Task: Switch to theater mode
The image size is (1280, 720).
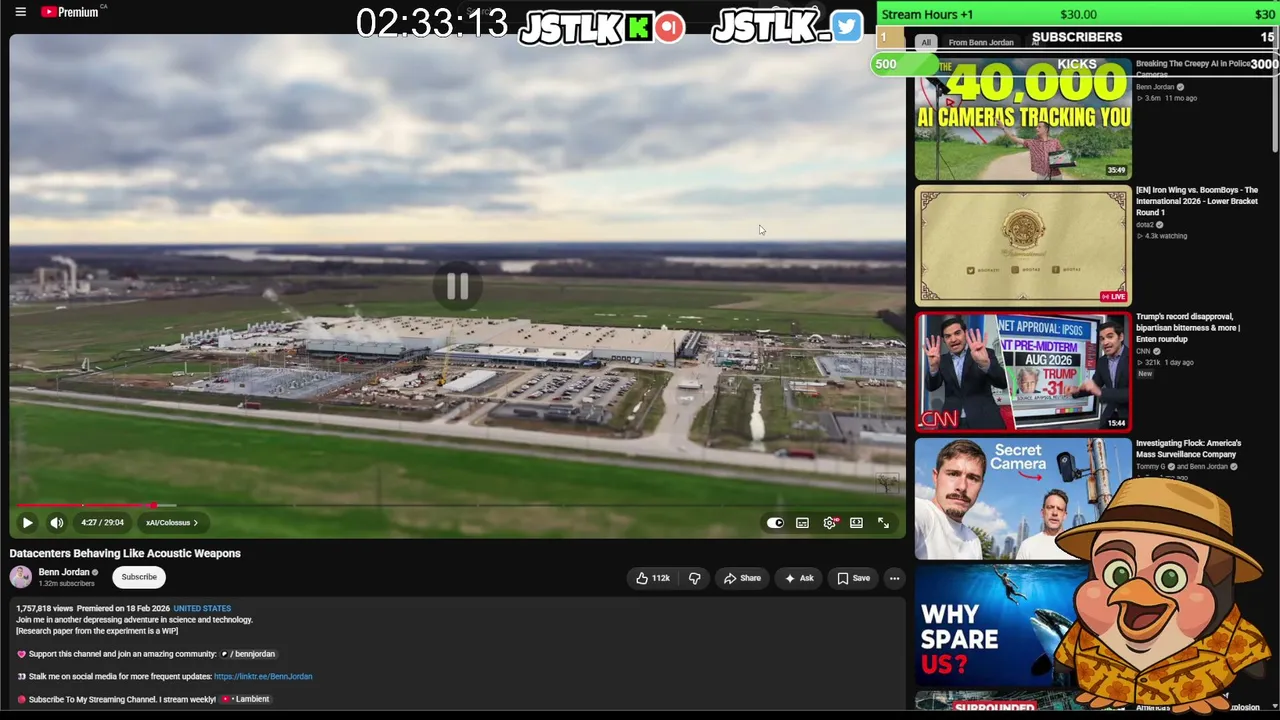Action: pyautogui.click(x=856, y=522)
